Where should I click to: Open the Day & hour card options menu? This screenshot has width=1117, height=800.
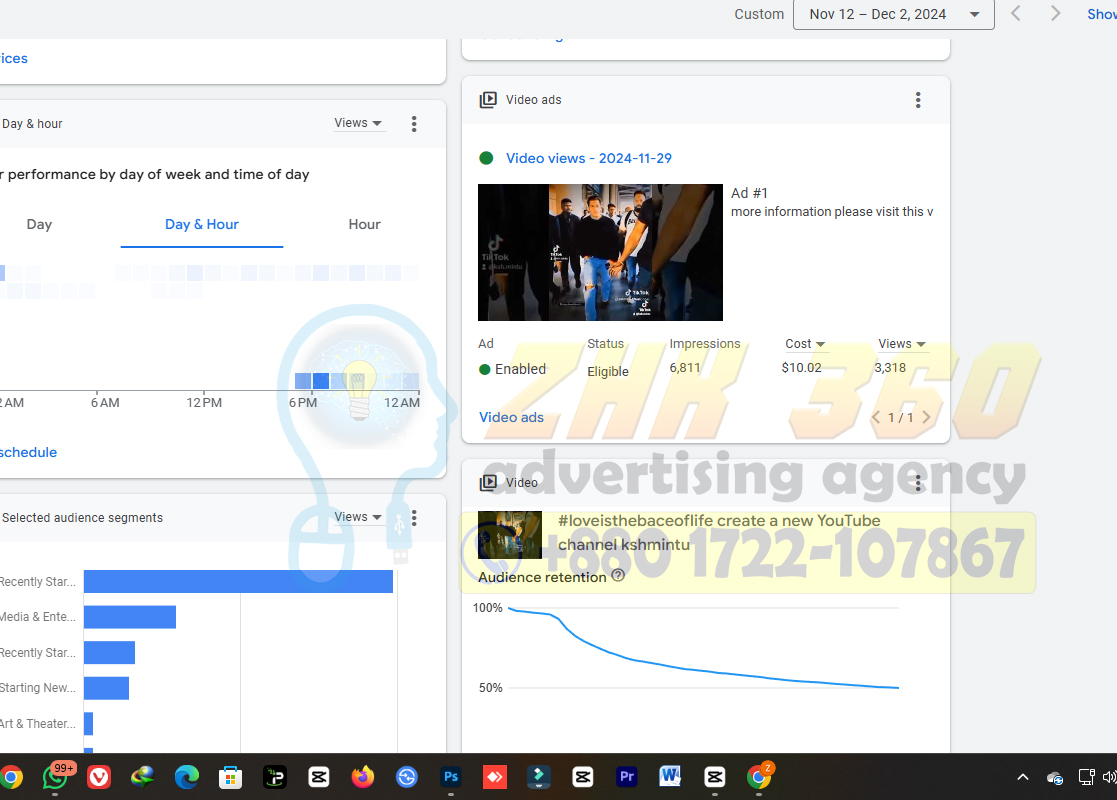[414, 124]
